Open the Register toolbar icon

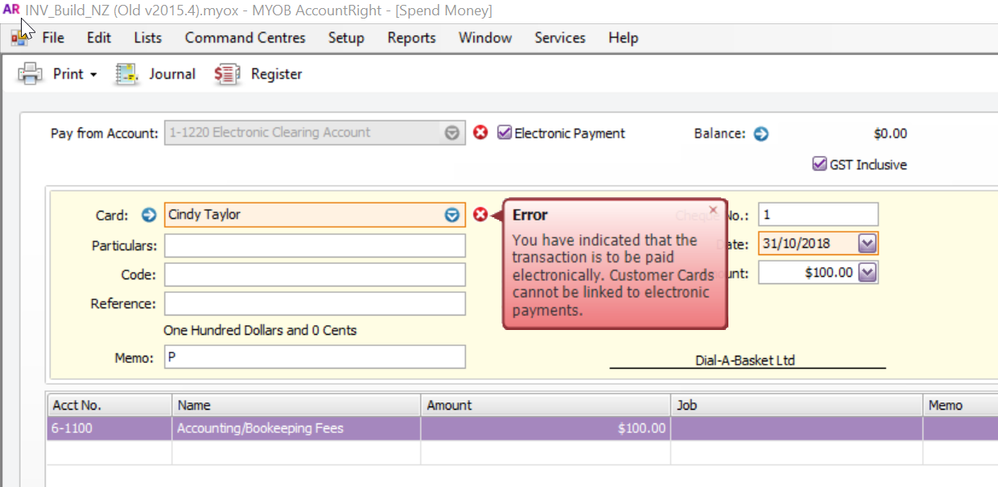click(x=228, y=74)
